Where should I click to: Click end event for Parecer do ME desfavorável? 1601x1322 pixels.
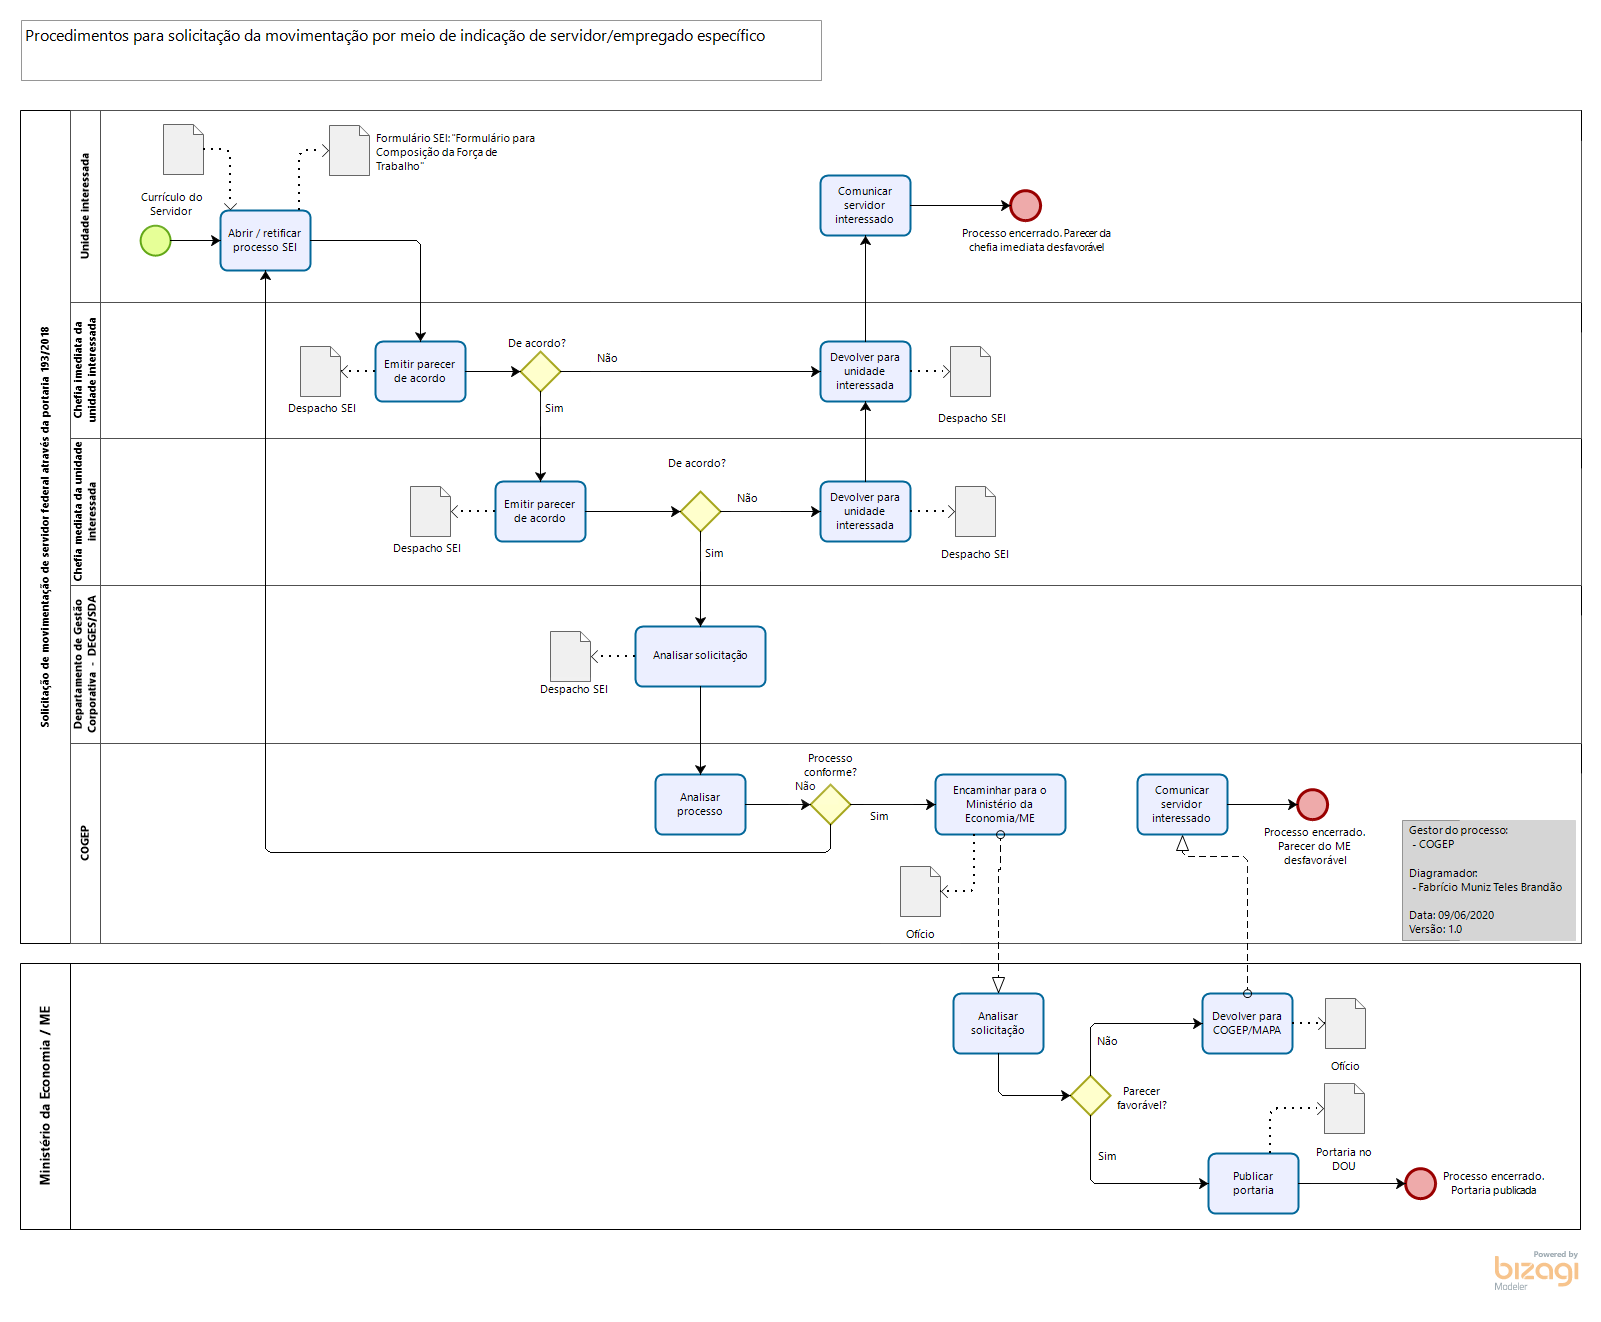(1312, 804)
